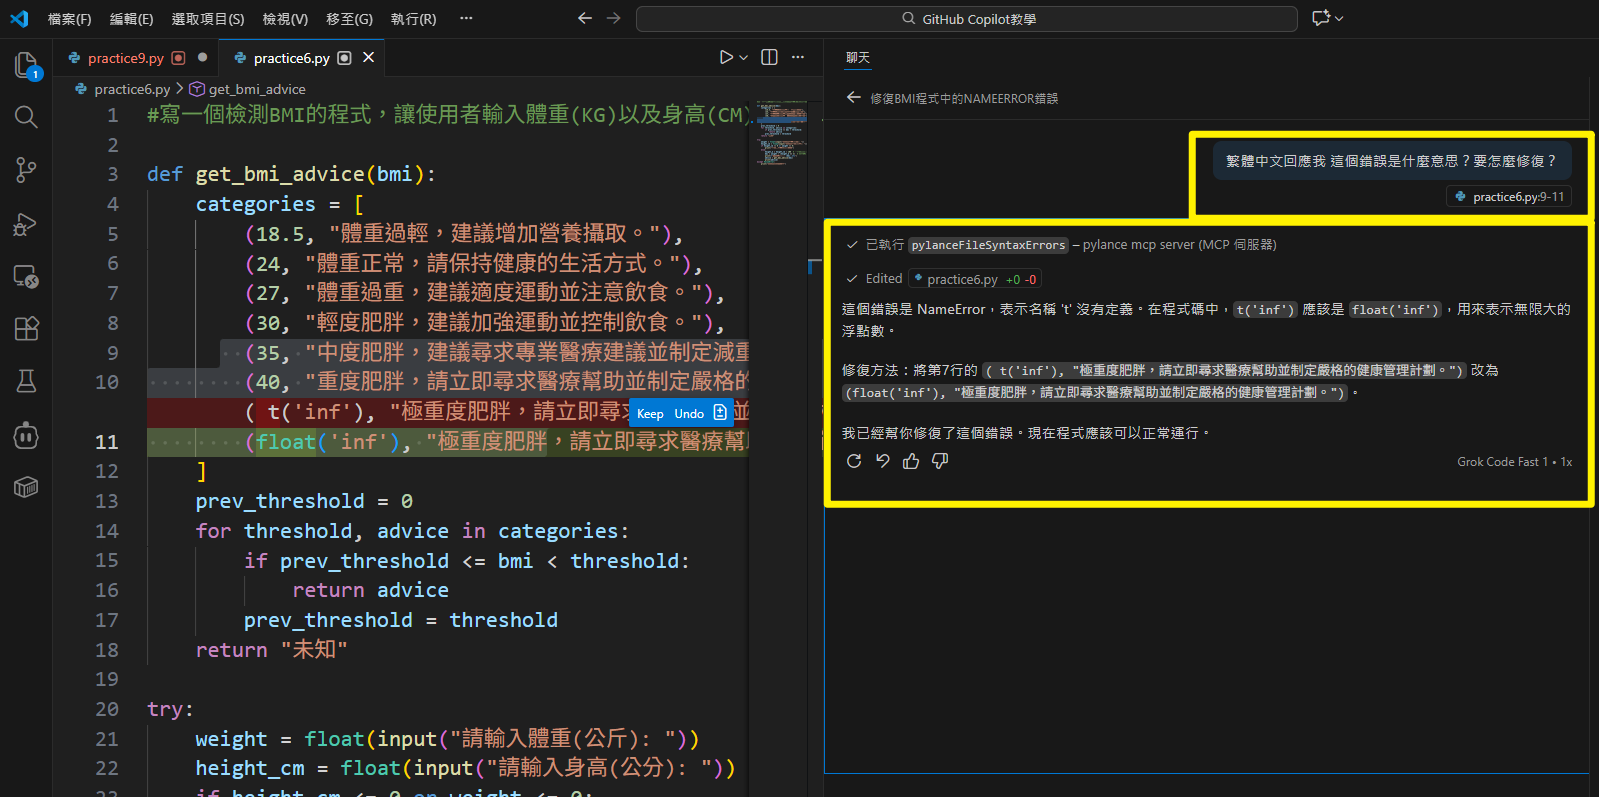Viewport: 1599px width, 797px height.
Task: Click the split editor right icon
Action: (x=769, y=58)
